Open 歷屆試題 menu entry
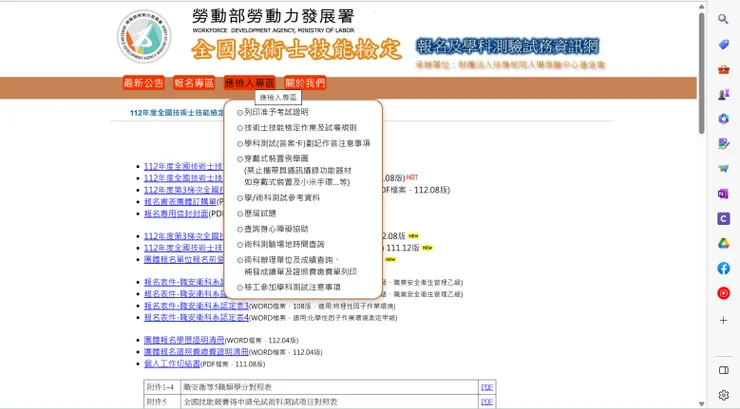 (260, 213)
